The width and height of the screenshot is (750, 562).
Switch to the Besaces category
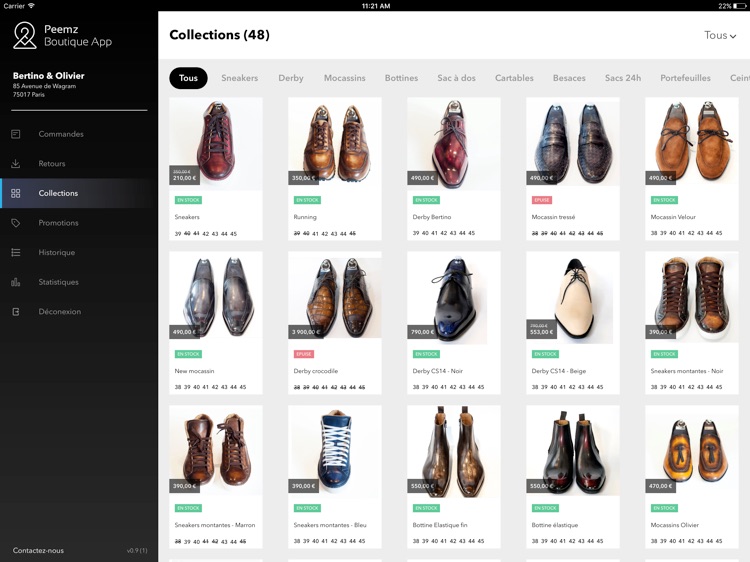coord(569,78)
